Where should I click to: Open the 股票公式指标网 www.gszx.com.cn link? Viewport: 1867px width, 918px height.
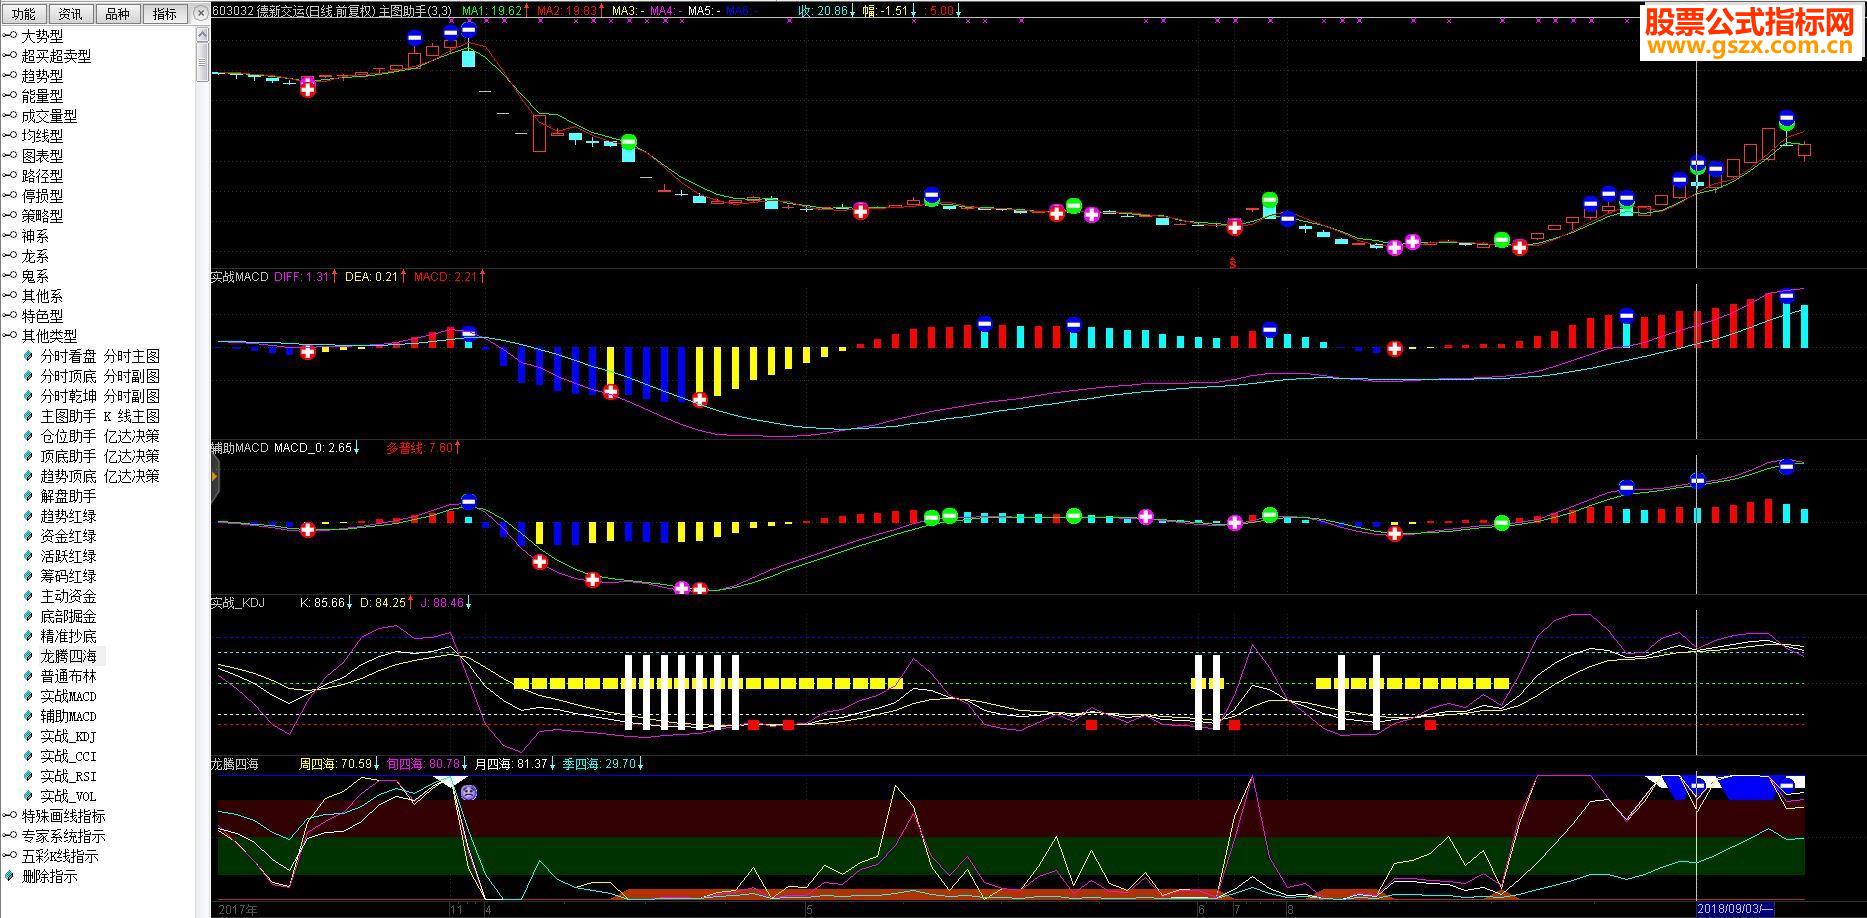click(x=1750, y=32)
